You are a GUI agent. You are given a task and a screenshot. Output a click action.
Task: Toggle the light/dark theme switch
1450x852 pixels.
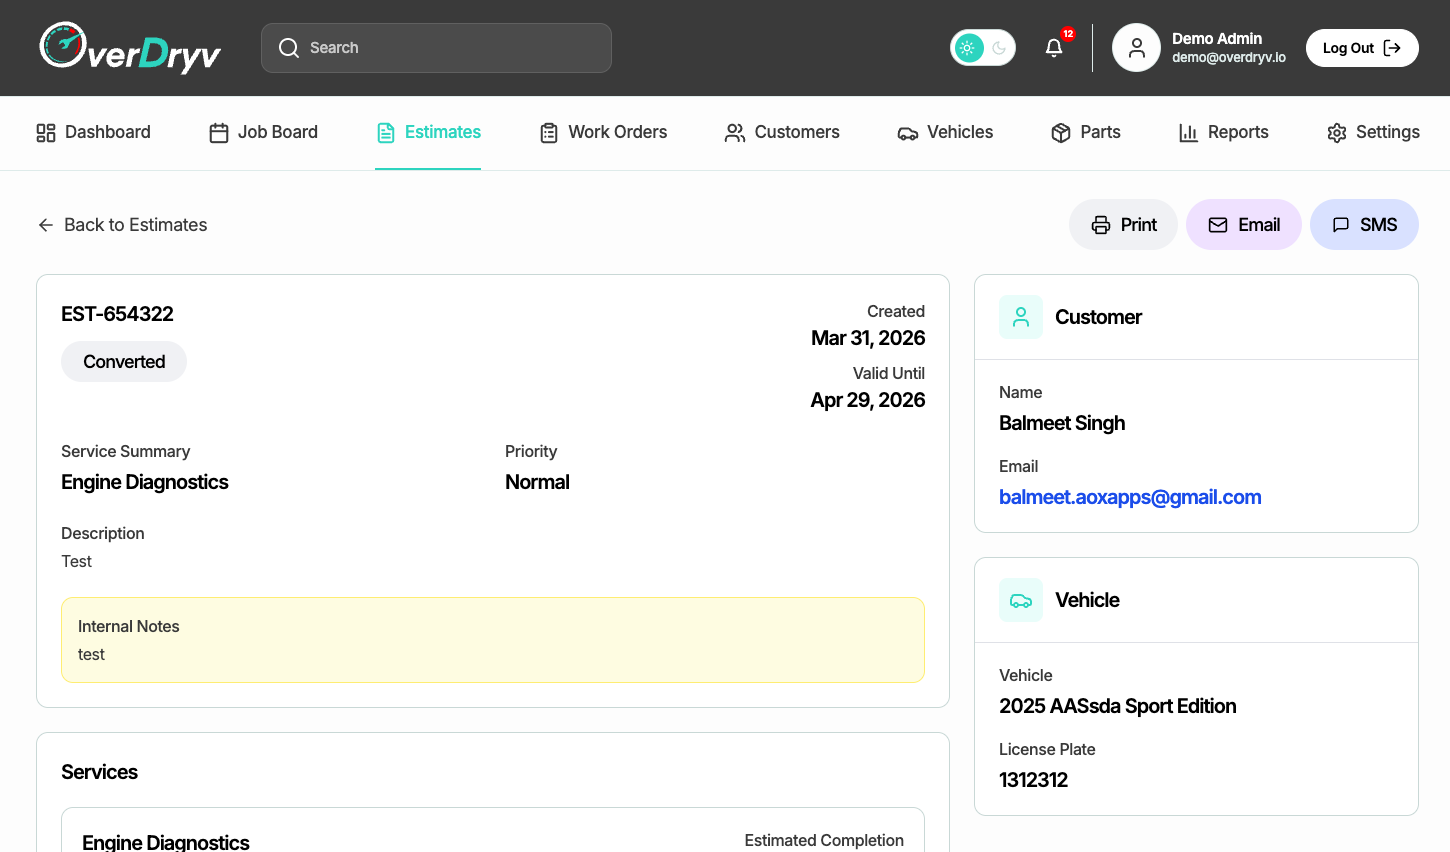[x=983, y=48]
